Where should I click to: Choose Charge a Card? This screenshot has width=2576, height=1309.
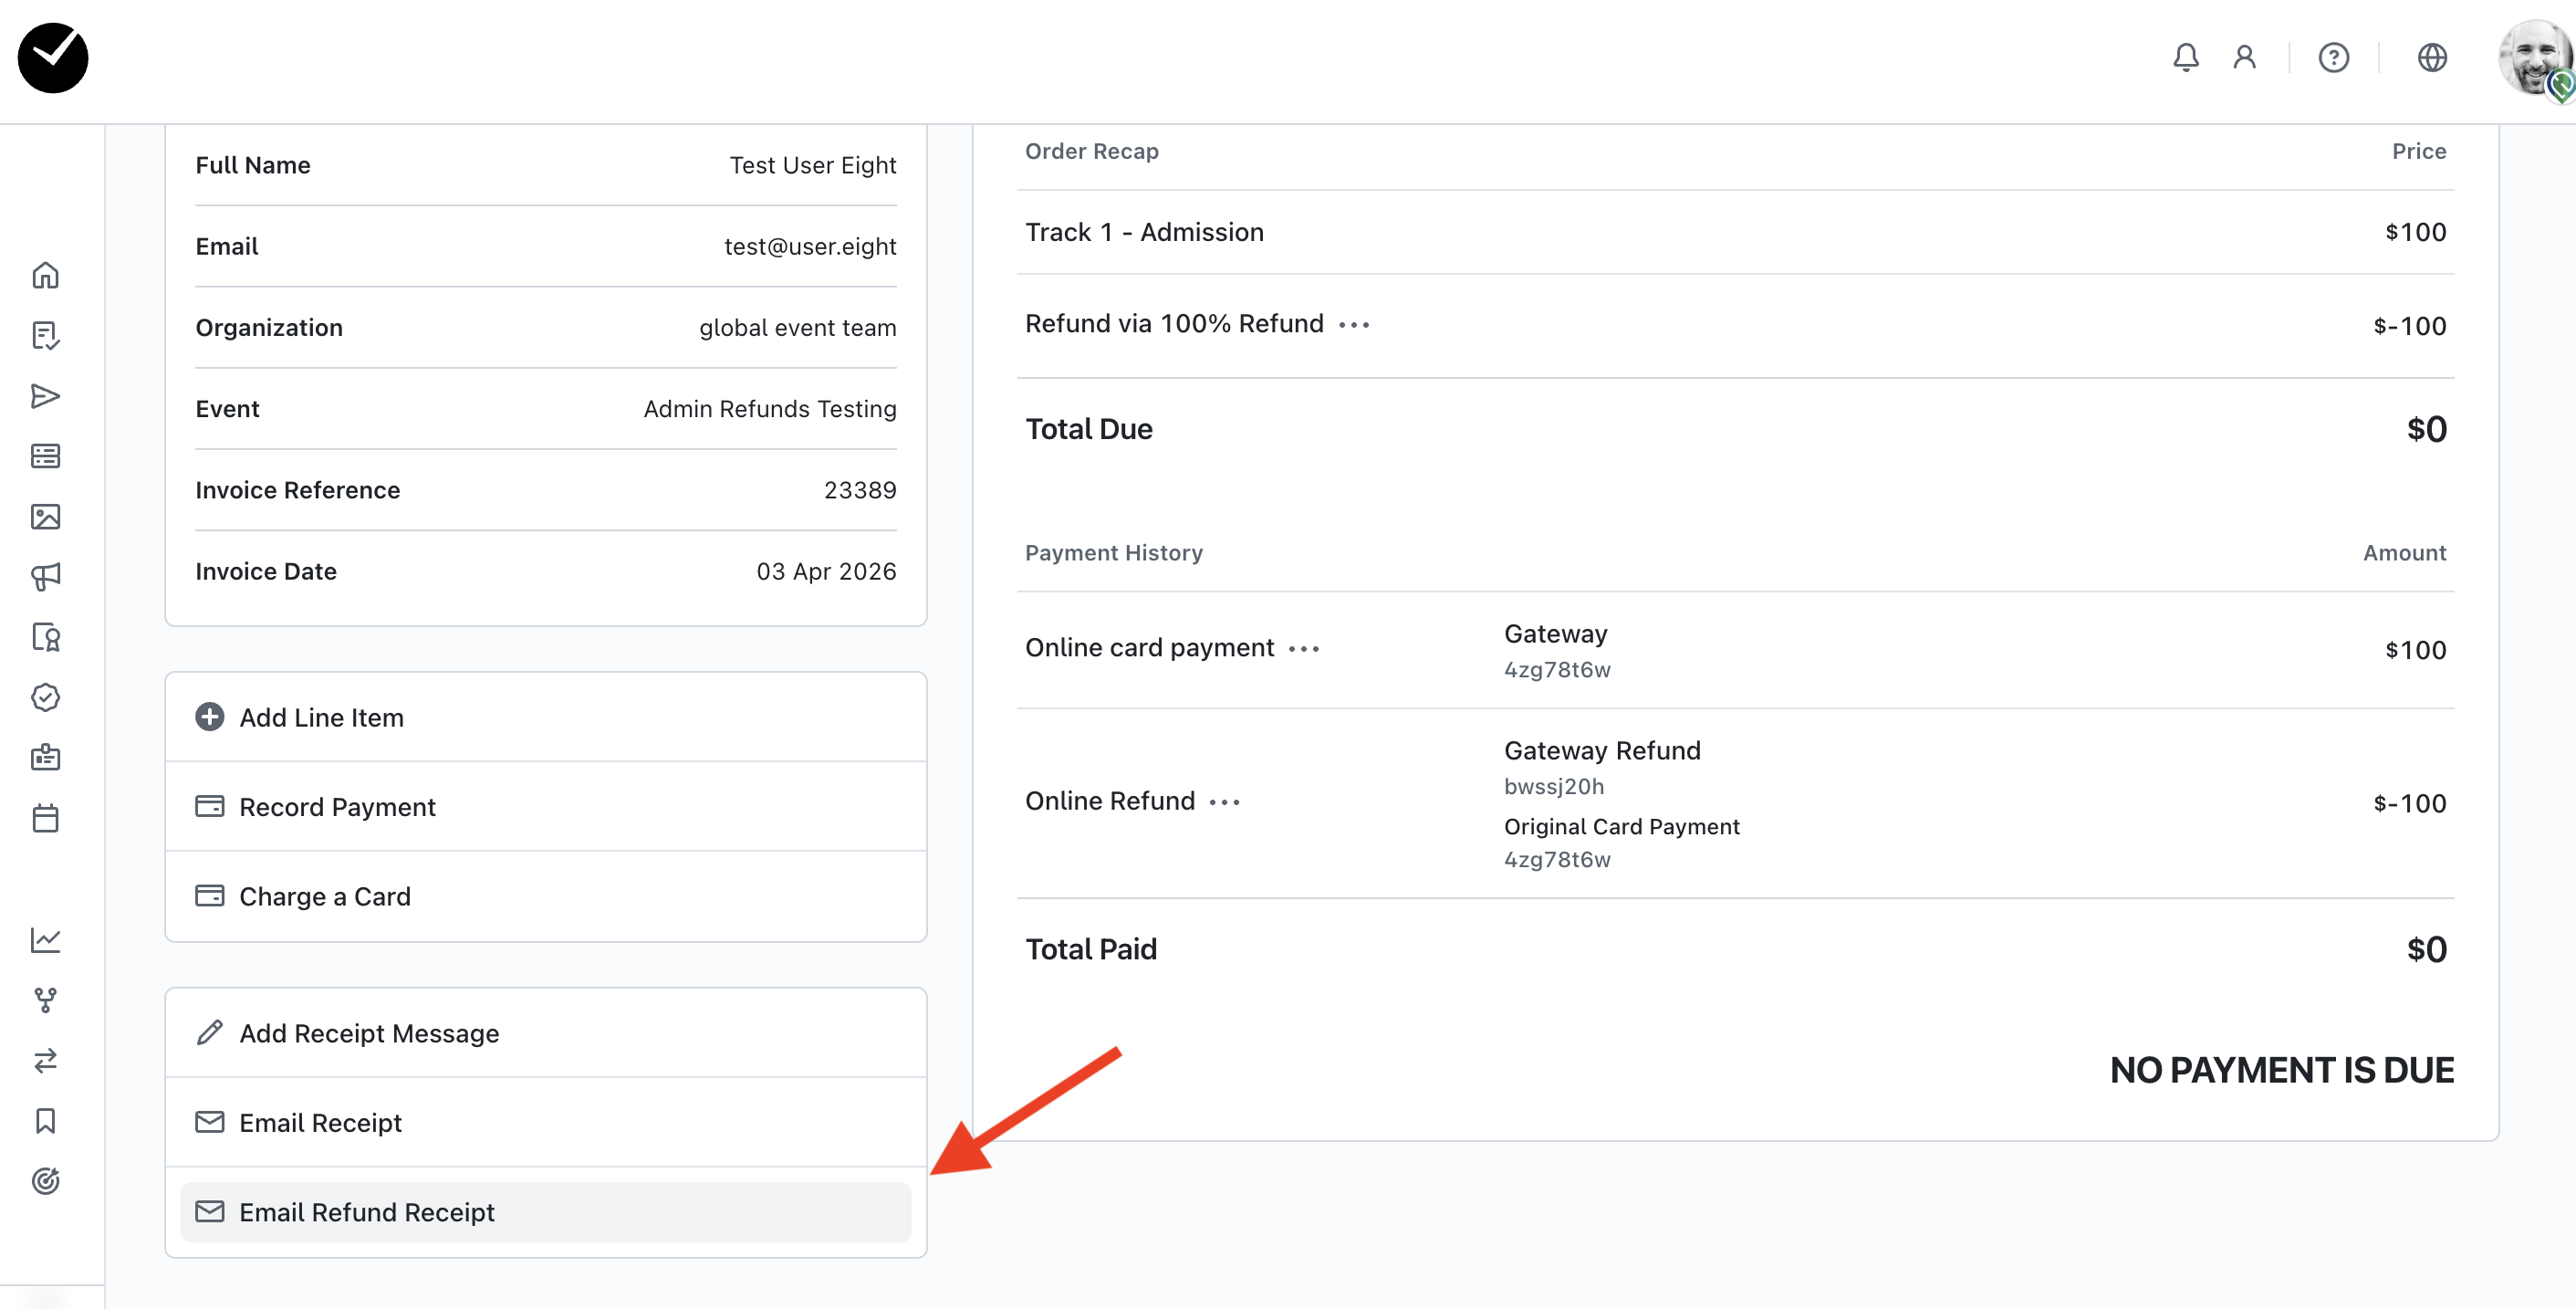tap(324, 896)
